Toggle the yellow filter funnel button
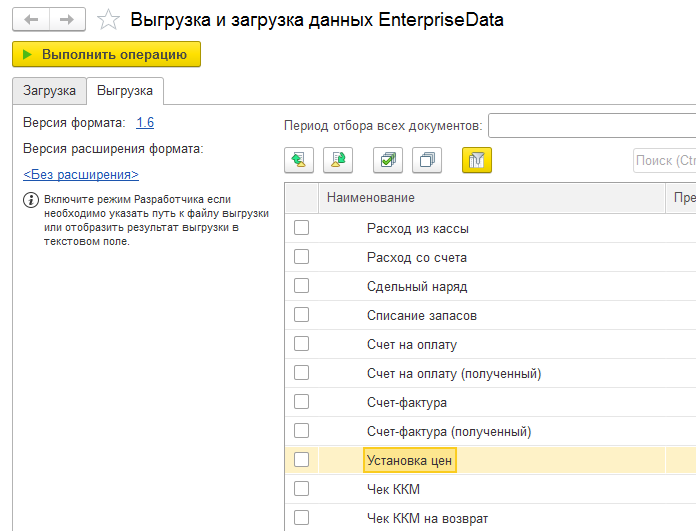 point(477,160)
